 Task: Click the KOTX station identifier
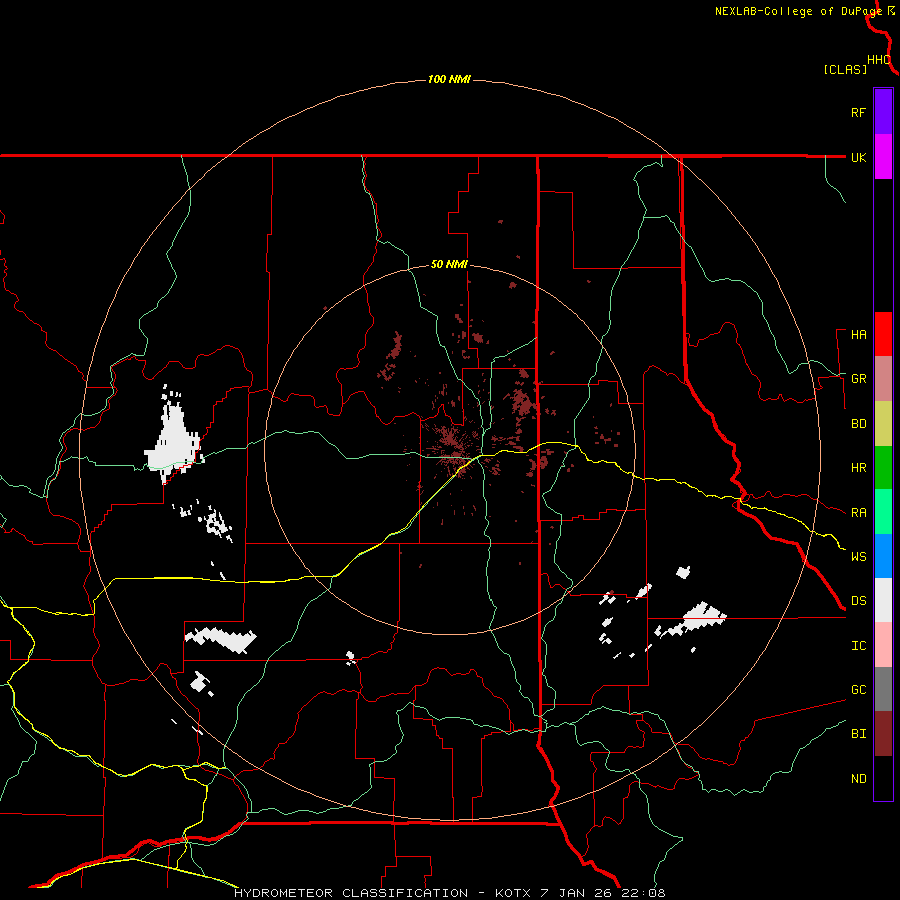coord(513,893)
